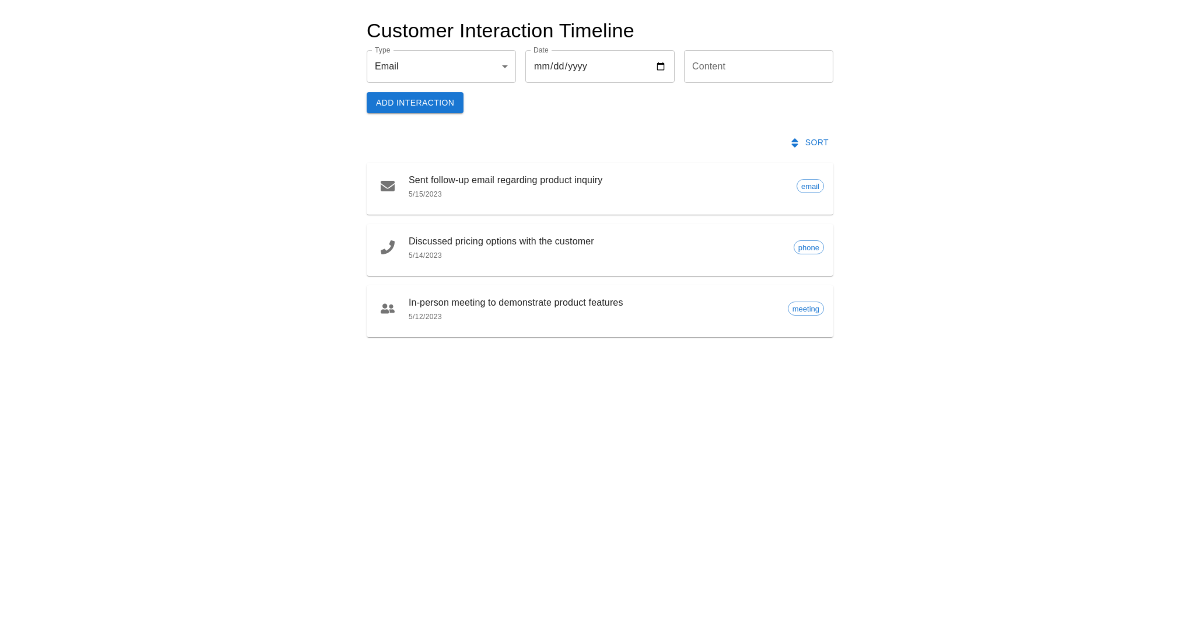Click the date 5/14/2023 under pricing discussion
This screenshot has height=630, width=1200.
click(x=424, y=255)
